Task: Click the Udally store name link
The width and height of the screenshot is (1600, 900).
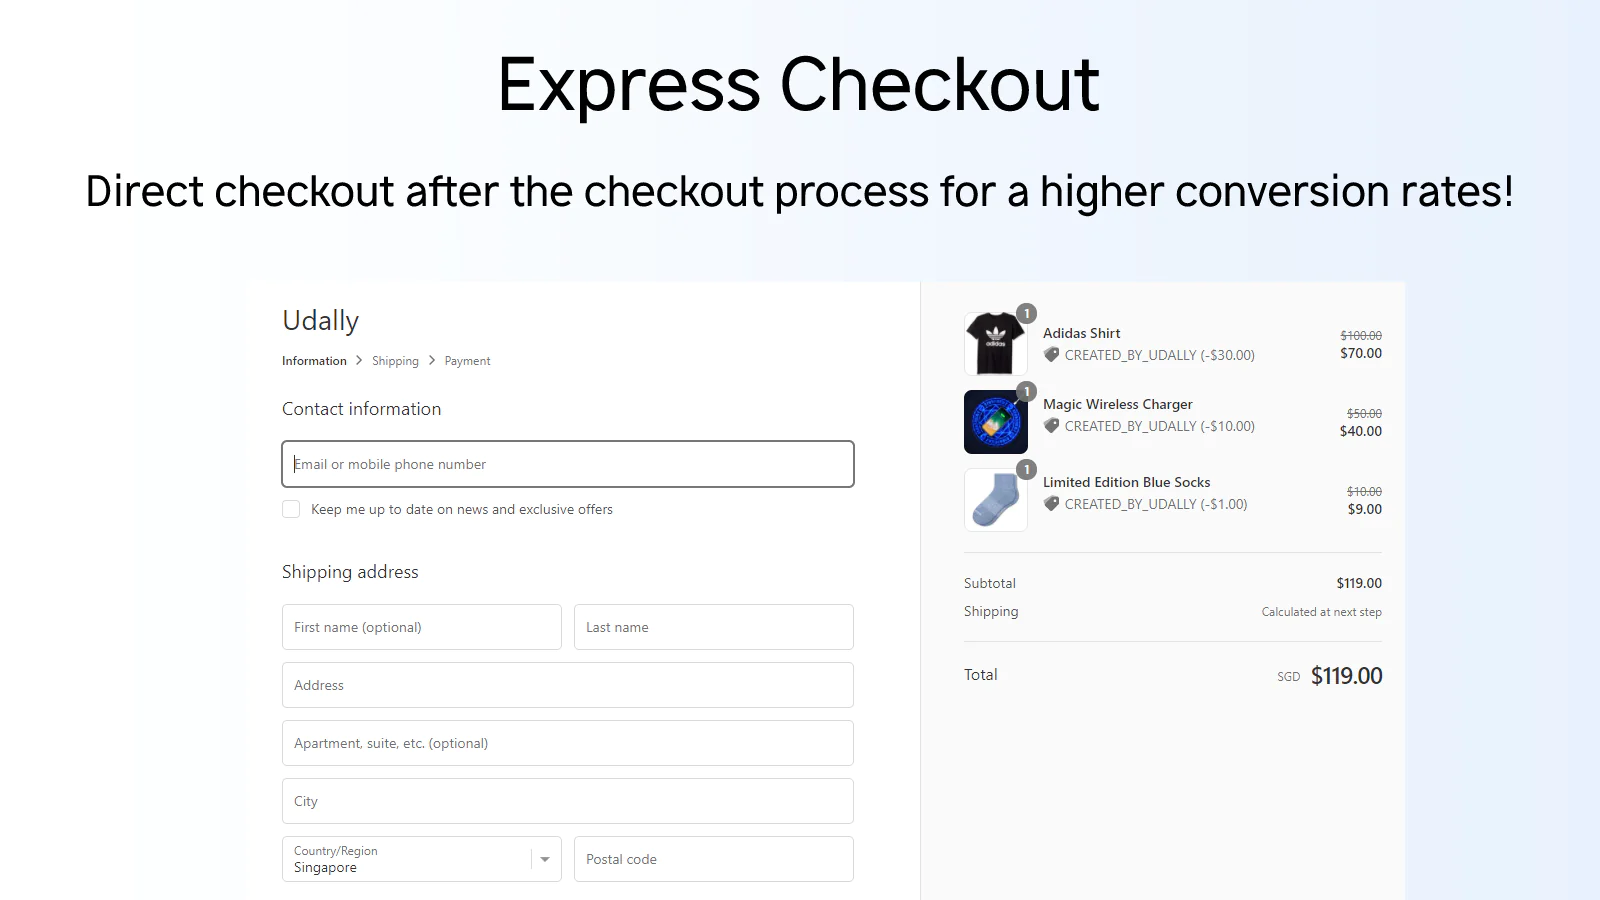Action: pos(320,321)
